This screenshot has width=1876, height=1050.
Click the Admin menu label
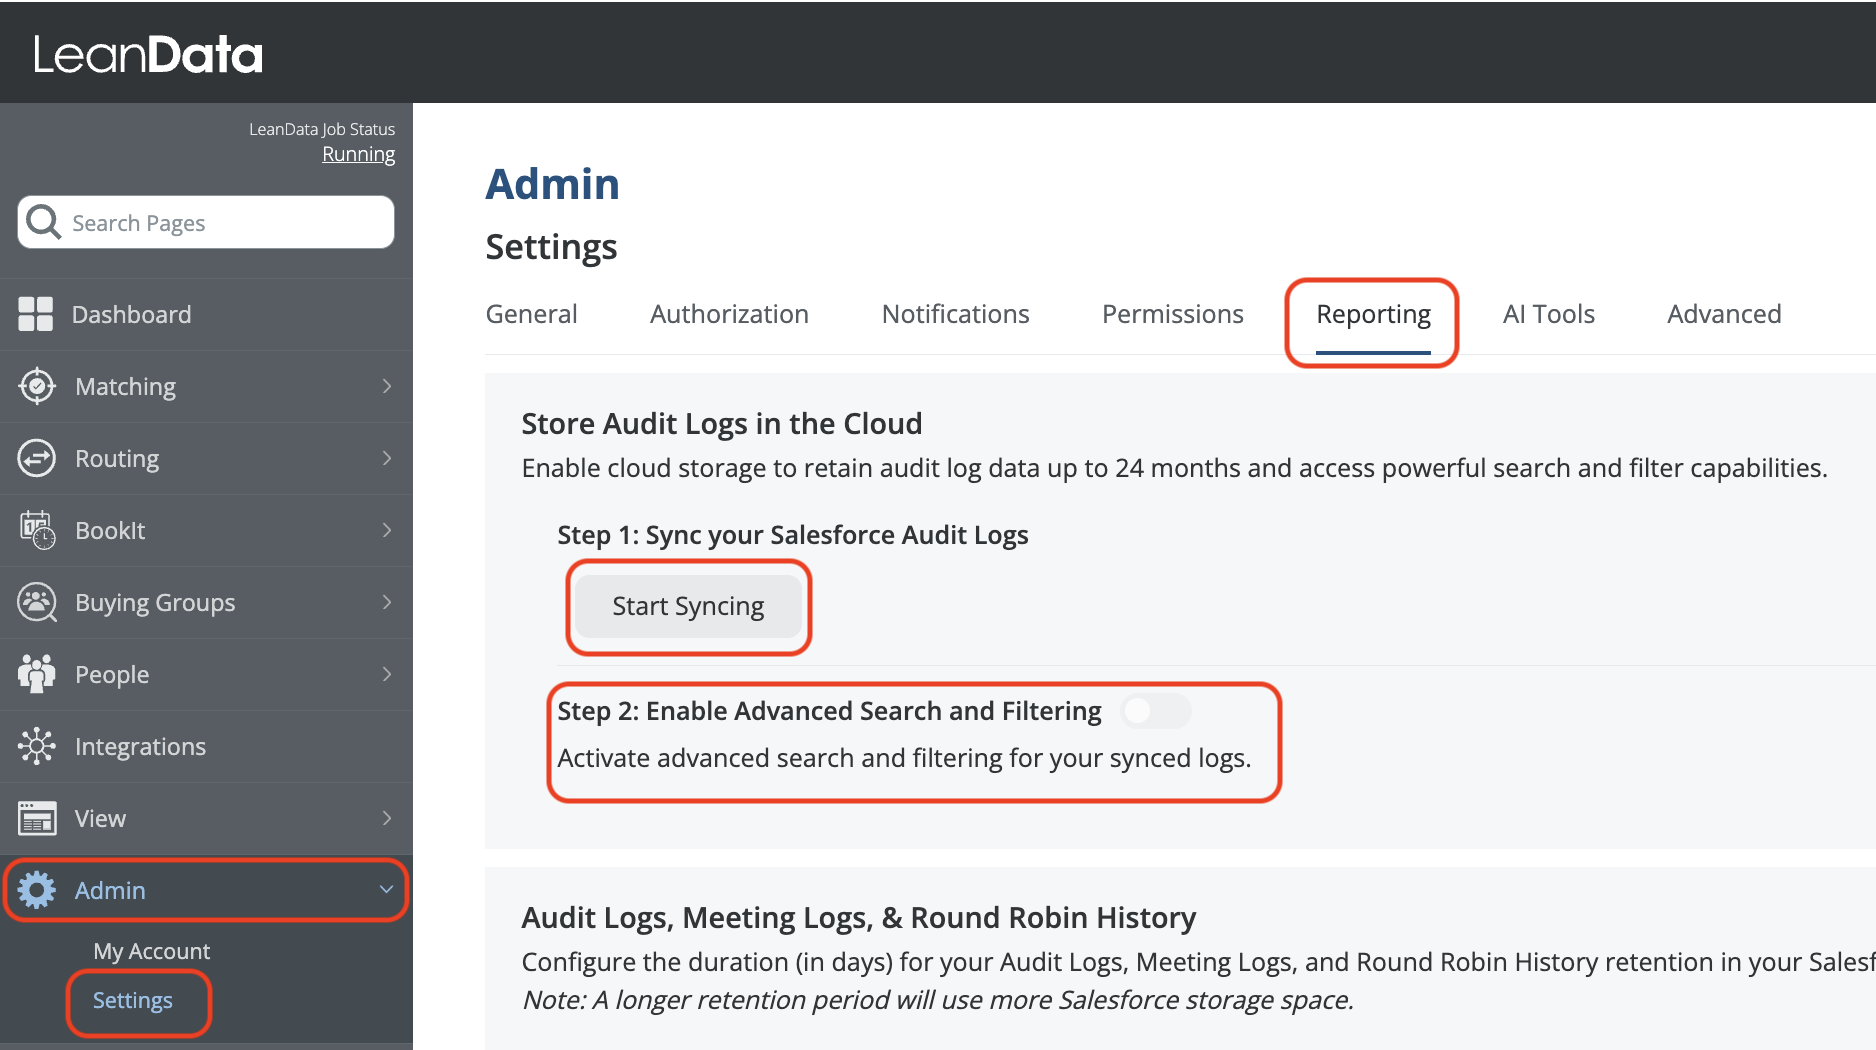(x=110, y=890)
